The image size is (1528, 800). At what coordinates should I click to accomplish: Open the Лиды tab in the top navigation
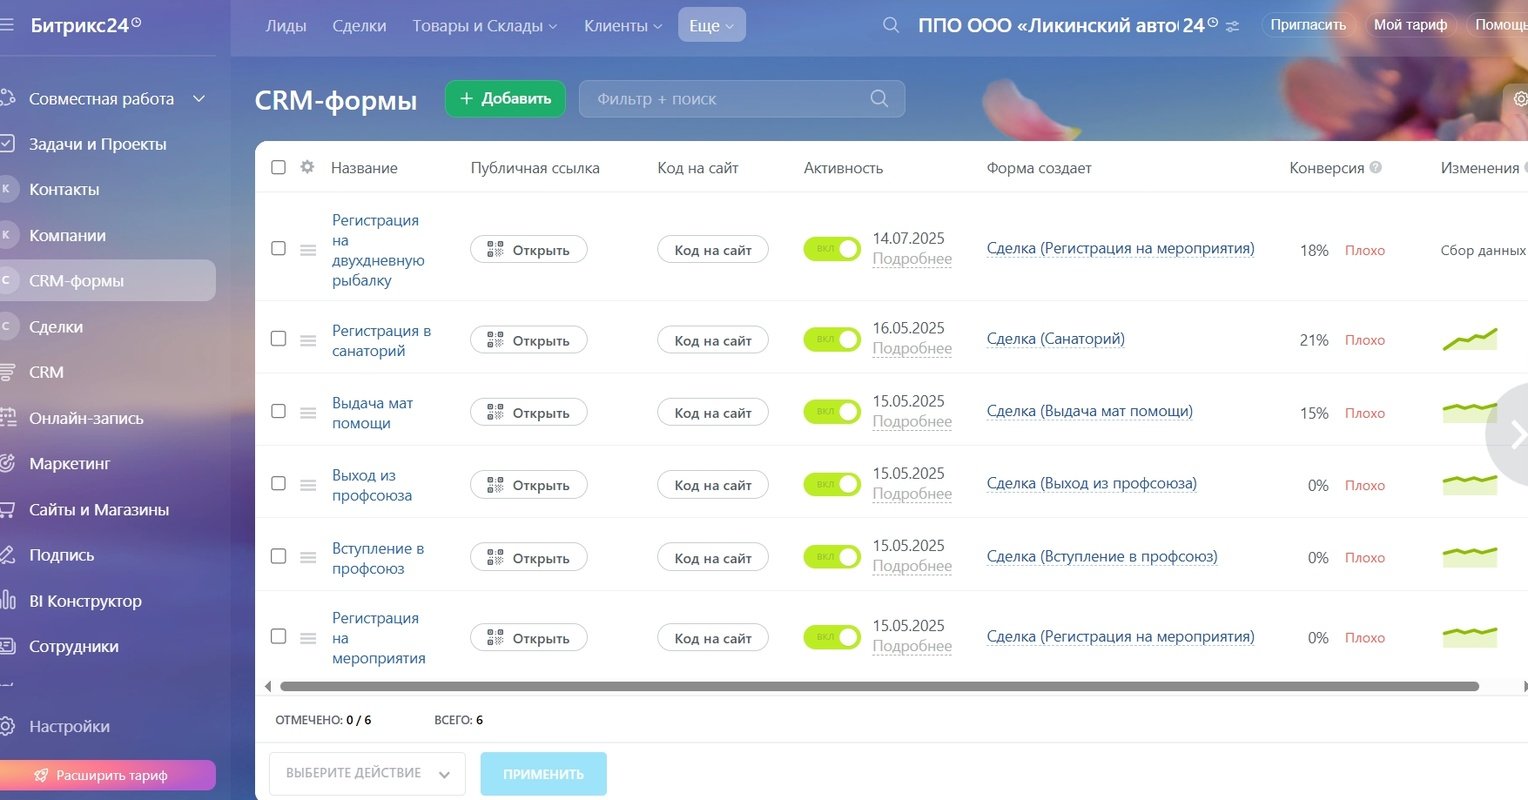click(x=286, y=26)
